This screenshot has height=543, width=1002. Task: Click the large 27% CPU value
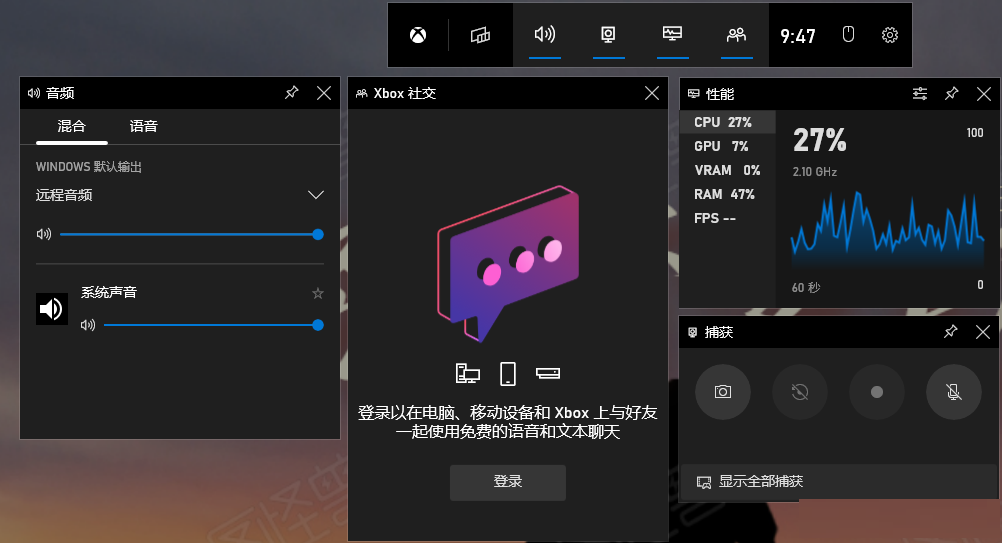coord(820,140)
